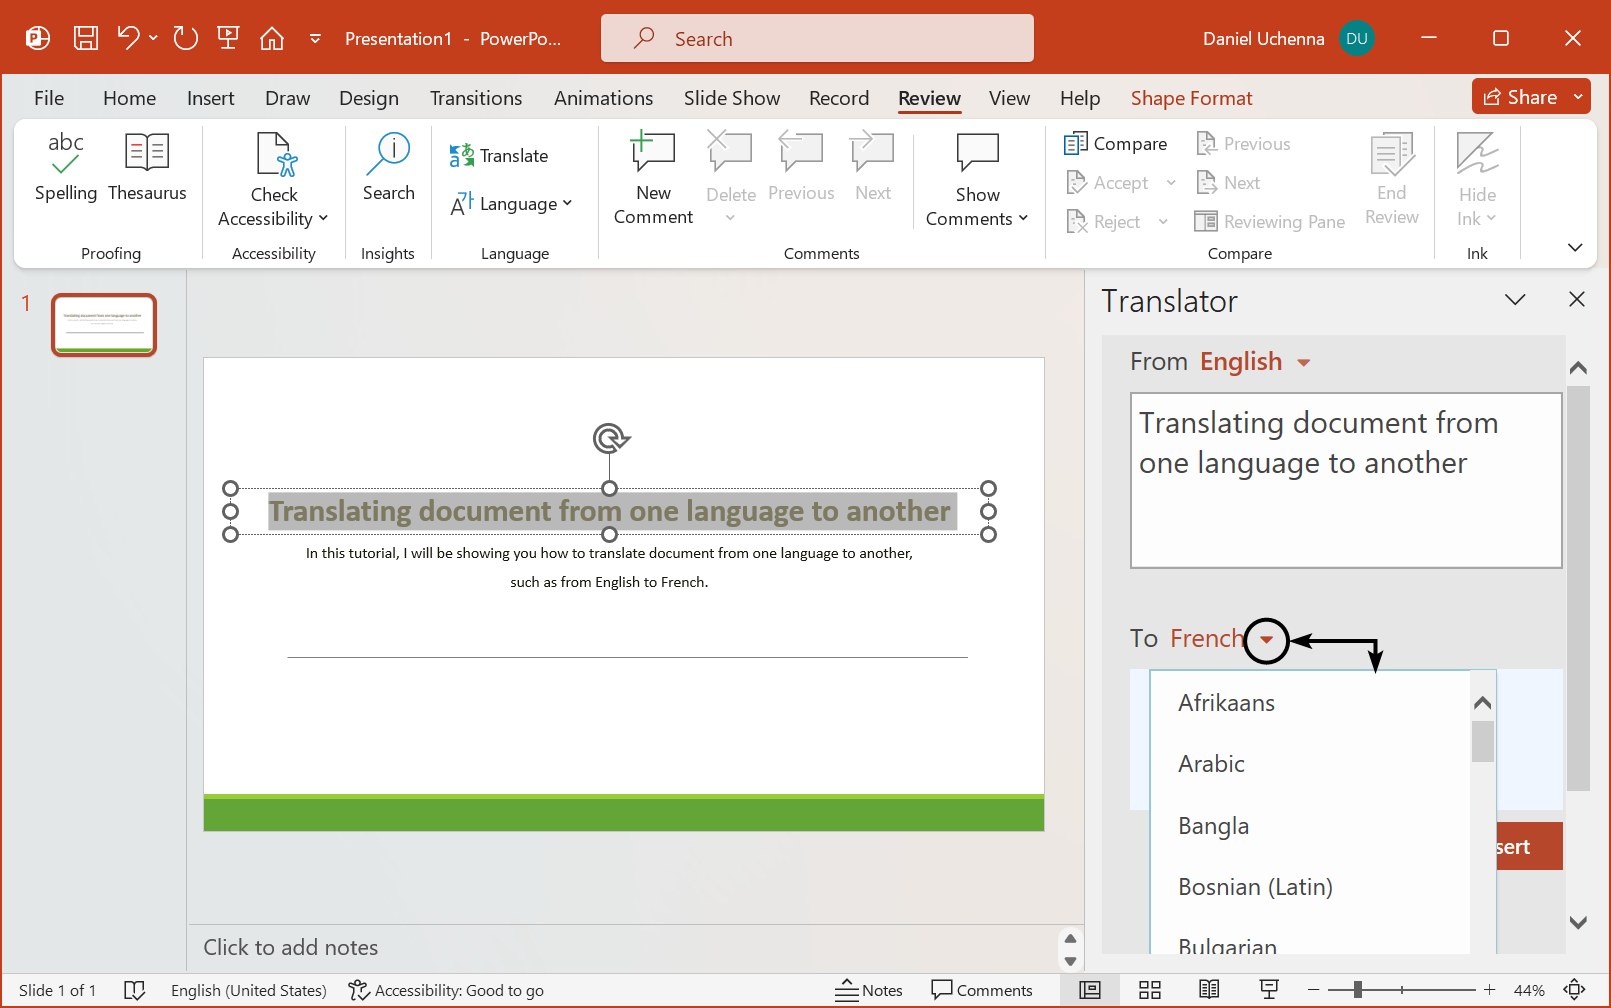Toggle the Reviewing Pane
This screenshot has height=1008, width=1611.
tap(1269, 221)
